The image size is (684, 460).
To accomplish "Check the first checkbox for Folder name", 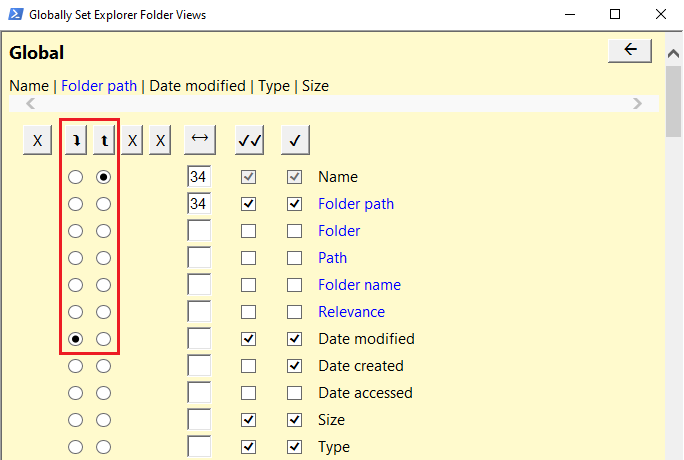I will point(249,285).
